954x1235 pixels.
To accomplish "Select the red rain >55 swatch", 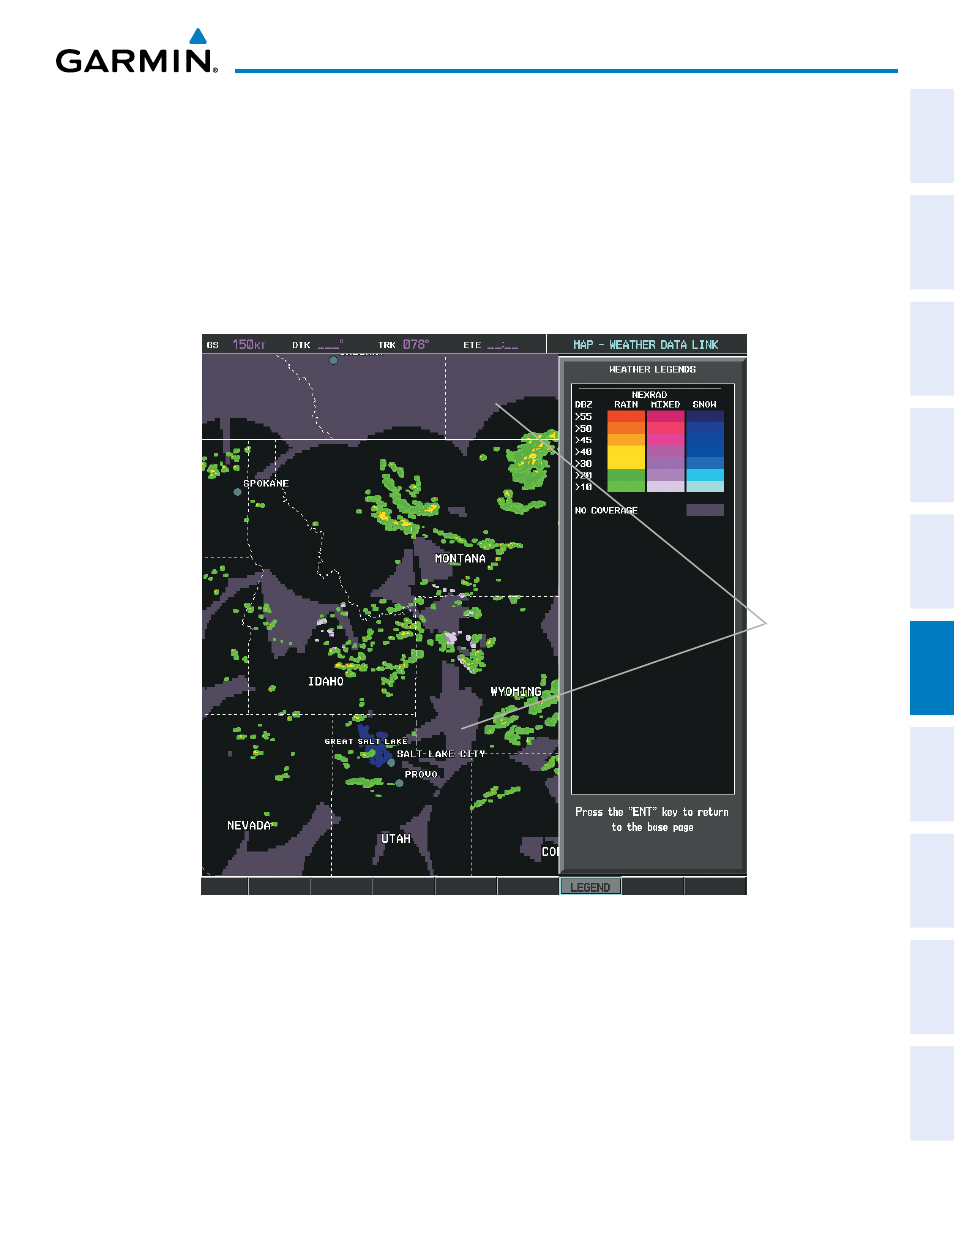I will click(626, 416).
